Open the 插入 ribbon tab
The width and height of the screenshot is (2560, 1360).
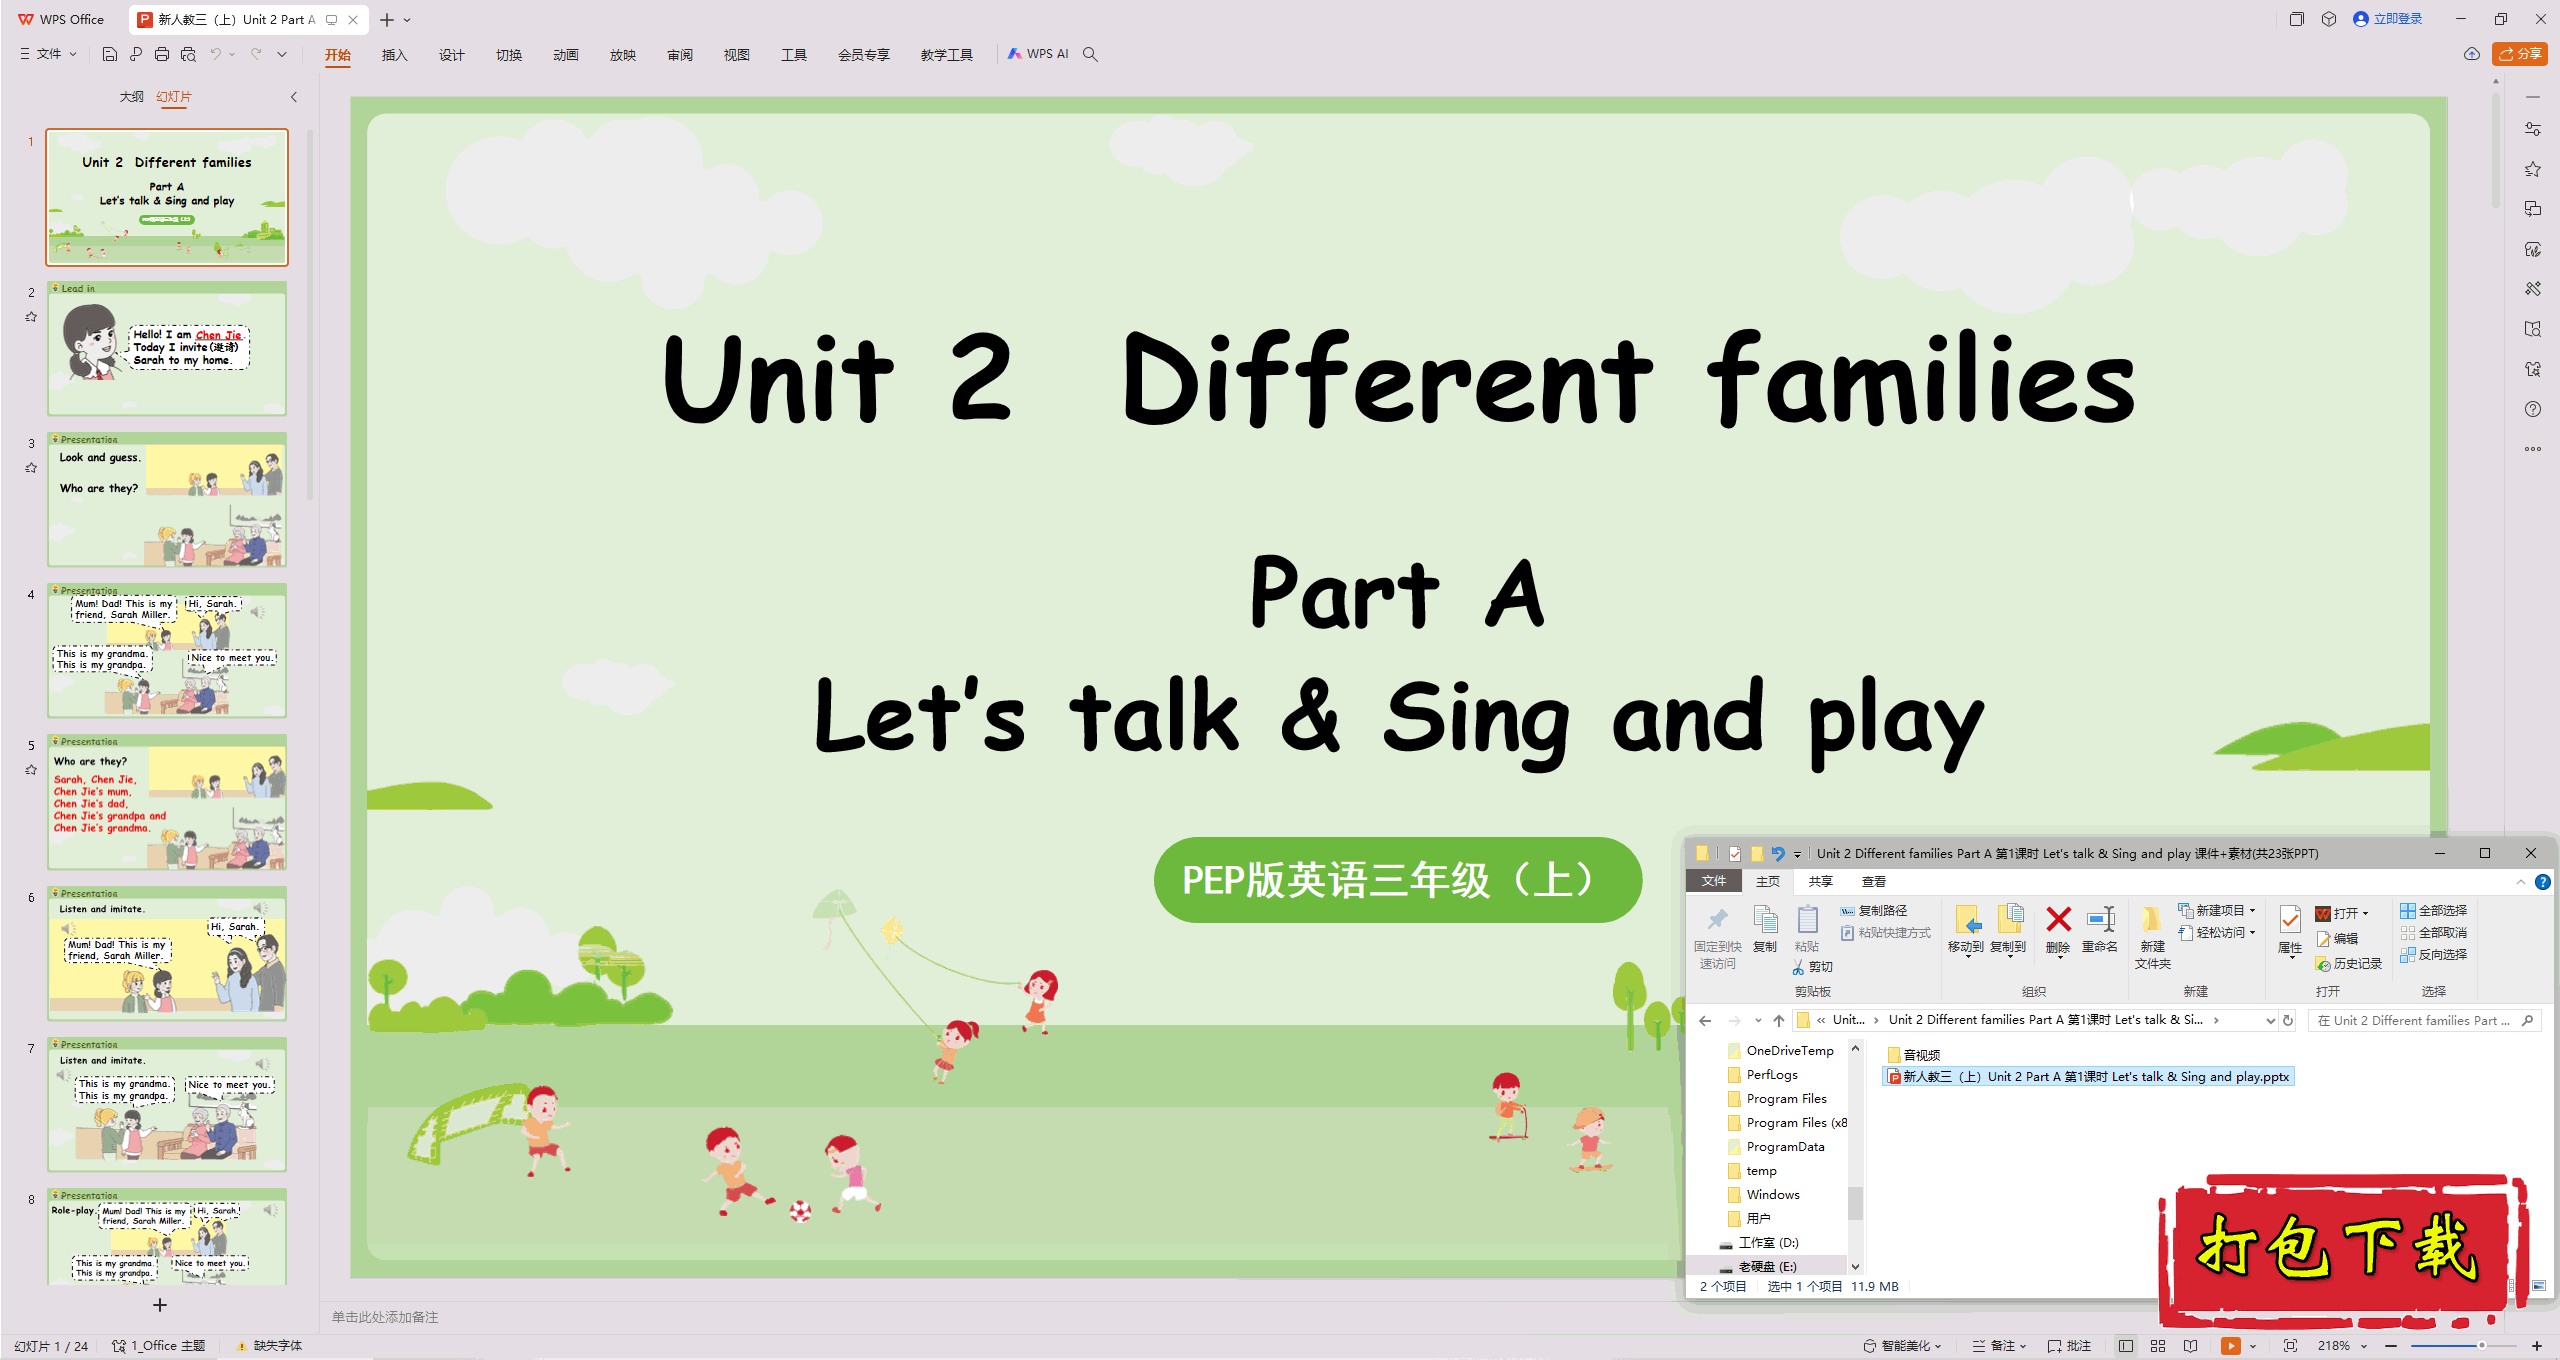click(x=394, y=55)
